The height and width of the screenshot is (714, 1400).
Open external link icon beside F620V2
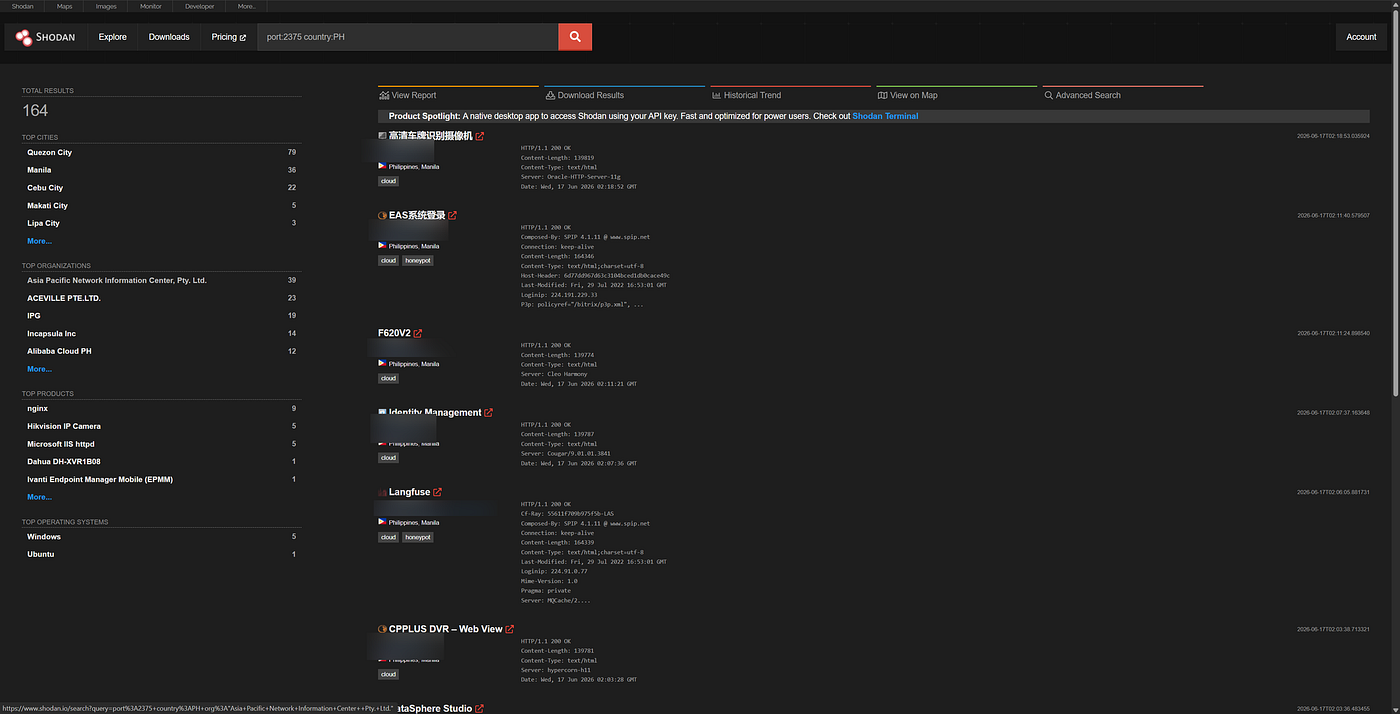click(418, 333)
